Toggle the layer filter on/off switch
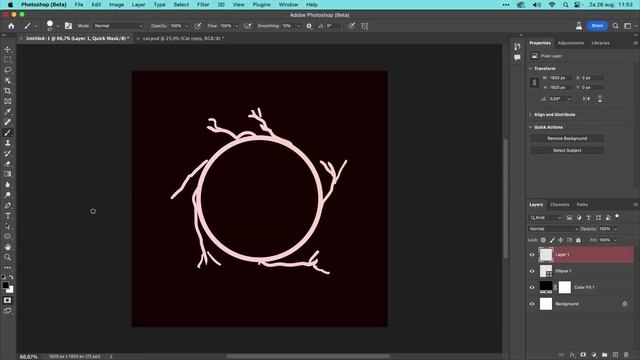The width and height of the screenshot is (640, 360). [x=617, y=217]
